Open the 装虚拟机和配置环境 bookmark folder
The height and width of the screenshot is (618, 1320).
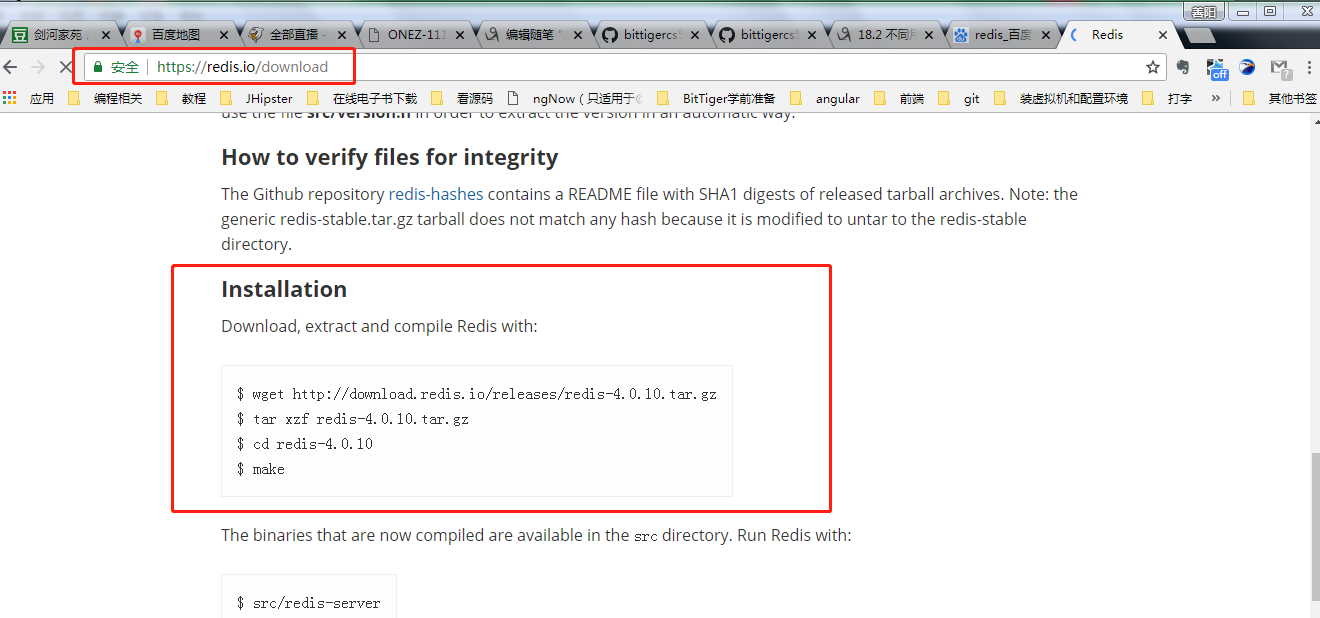point(1061,98)
